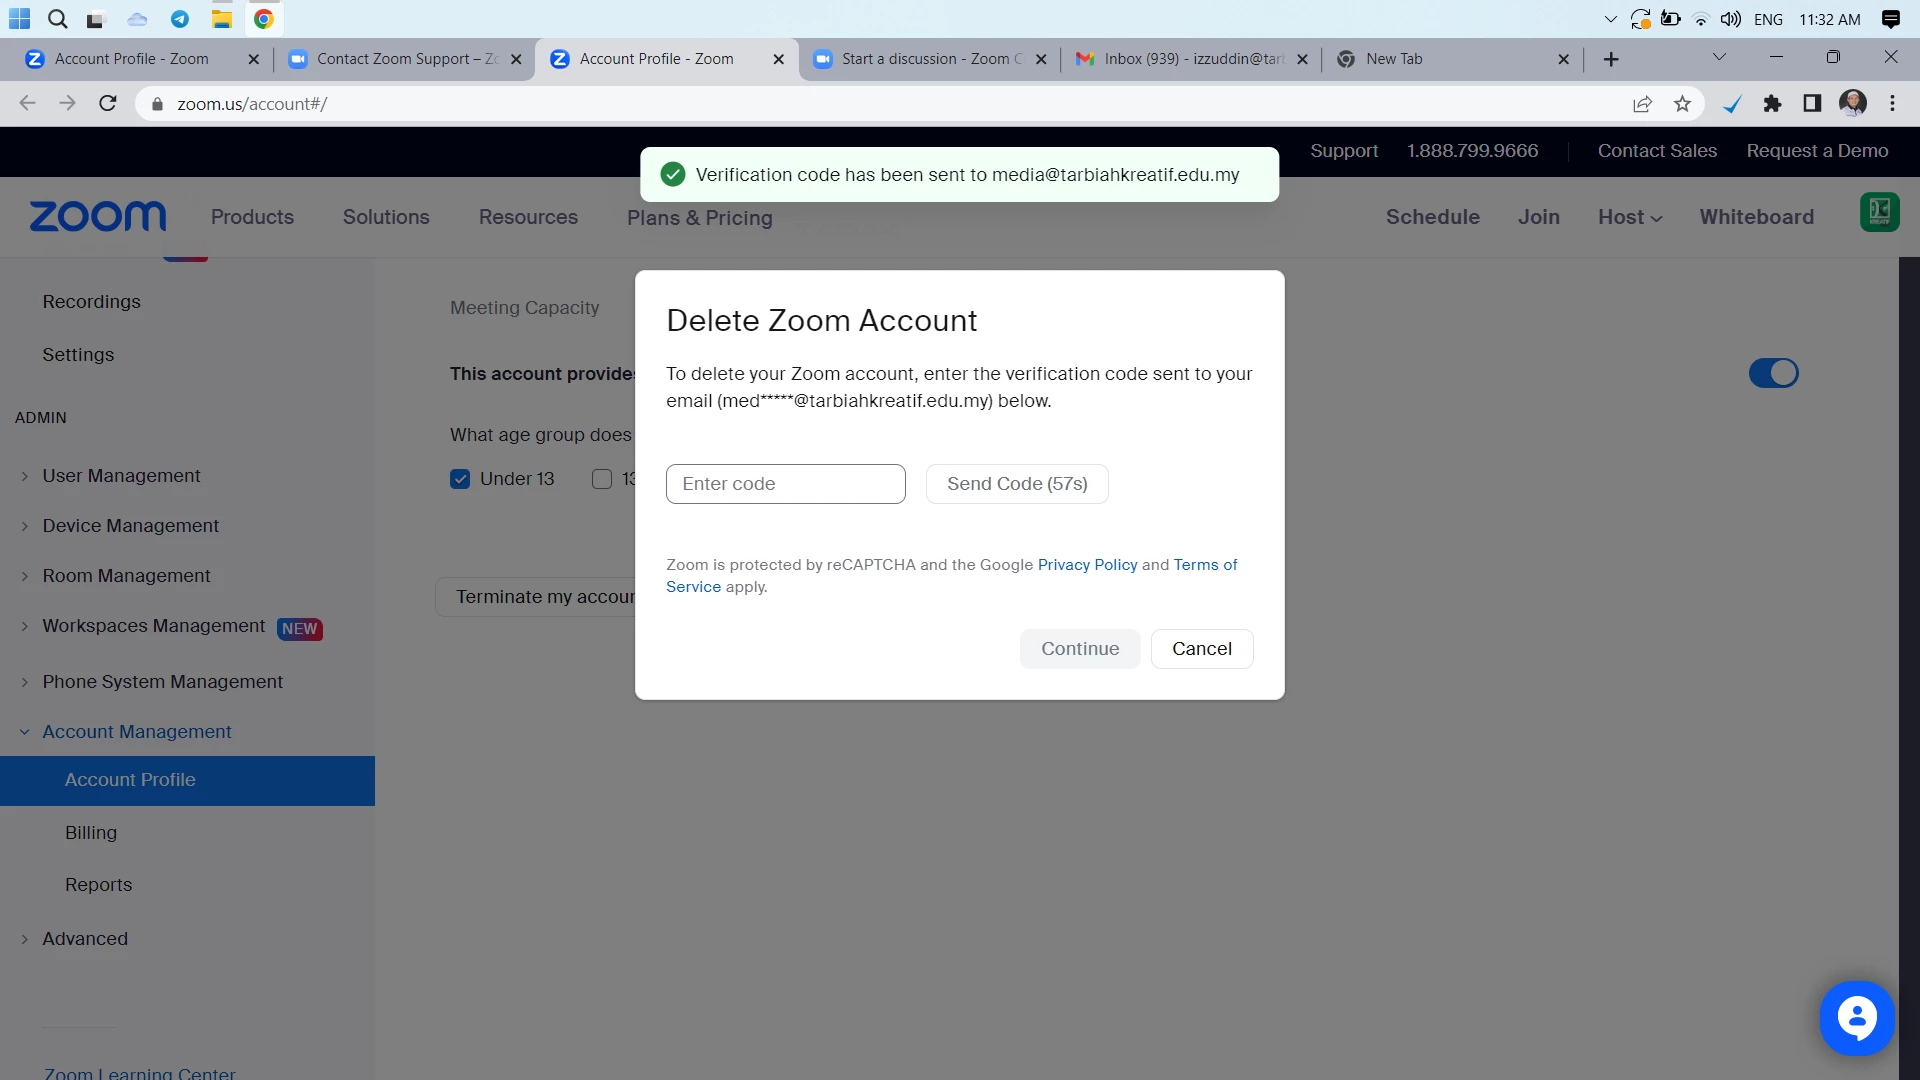The image size is (1920, 1080).
Task: Open the Privacy Policy link
Action: (x=1087, y=565)
